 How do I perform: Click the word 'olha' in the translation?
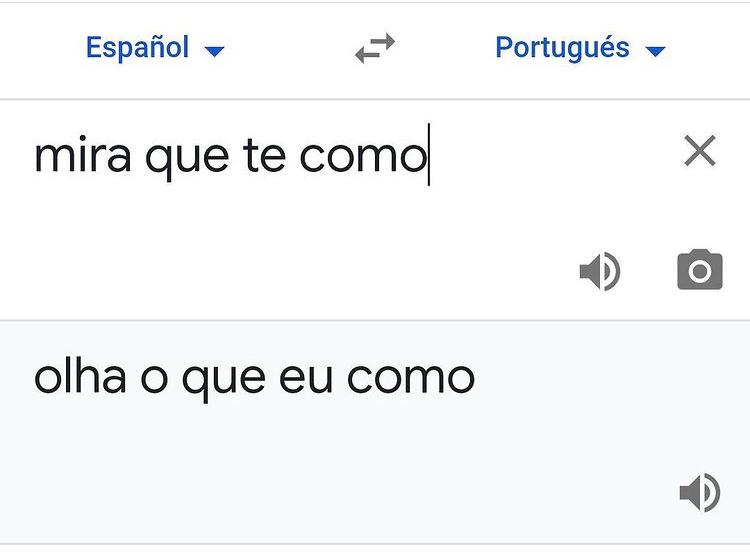[80, 376]
